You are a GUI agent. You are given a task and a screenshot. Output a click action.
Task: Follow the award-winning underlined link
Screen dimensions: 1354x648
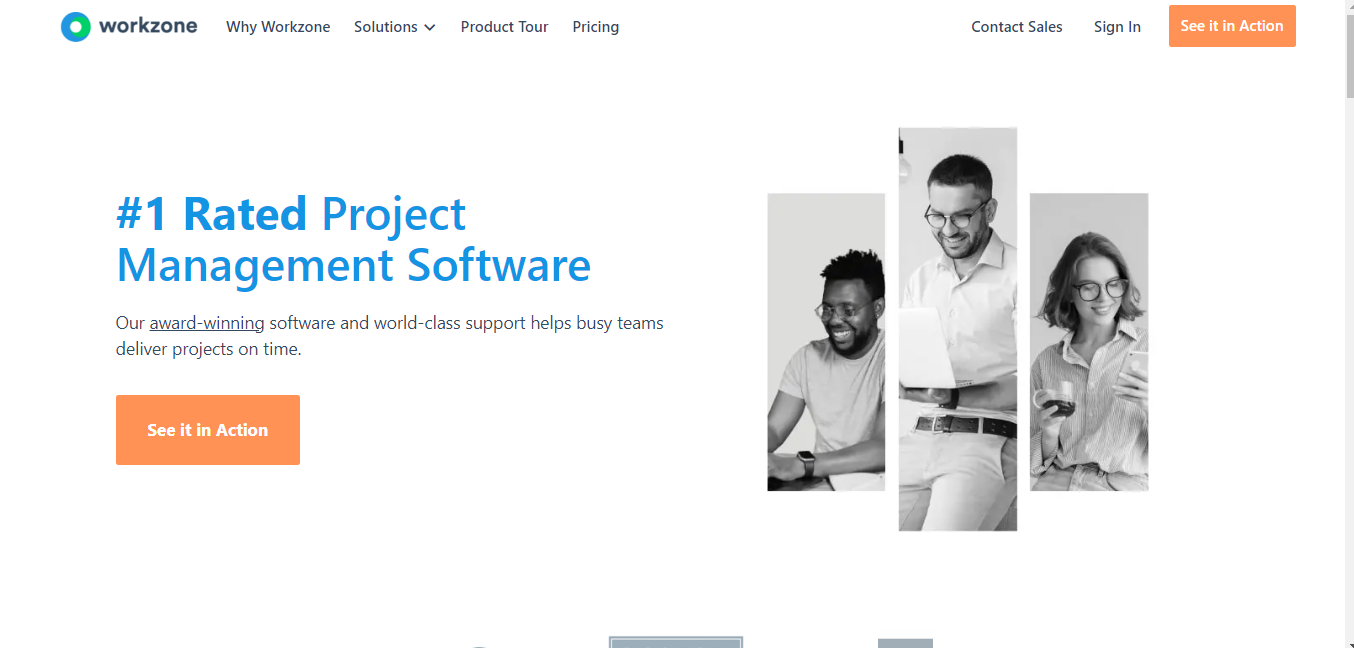coord(207,323)
